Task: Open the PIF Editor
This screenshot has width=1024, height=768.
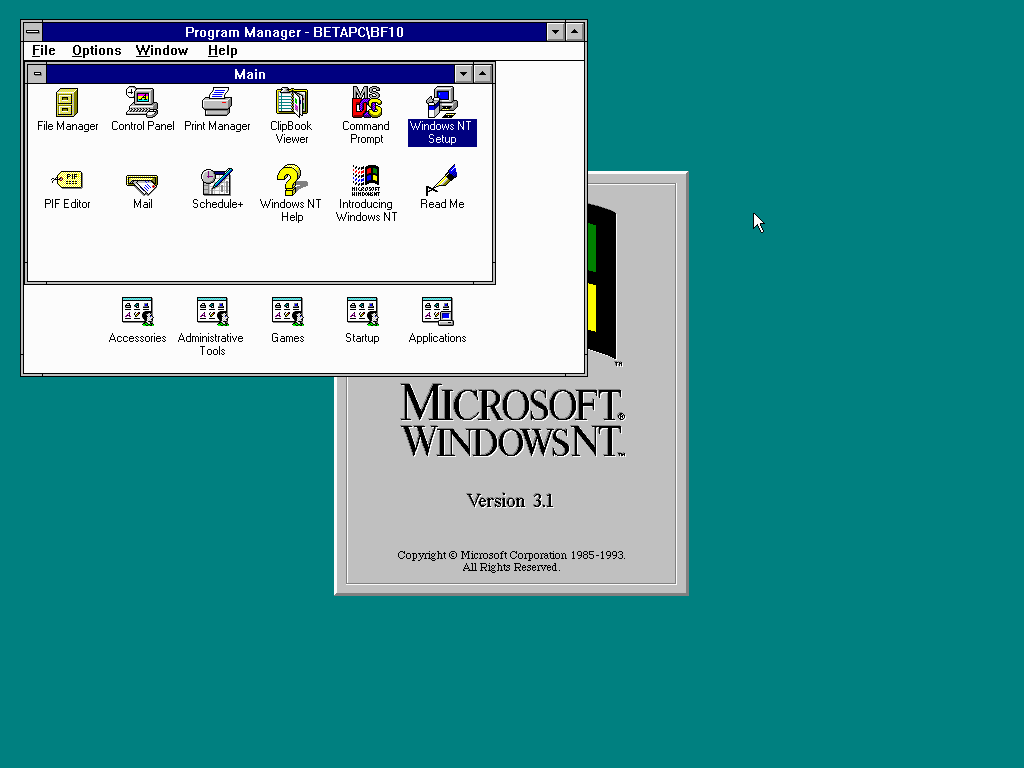Action: 66,181
